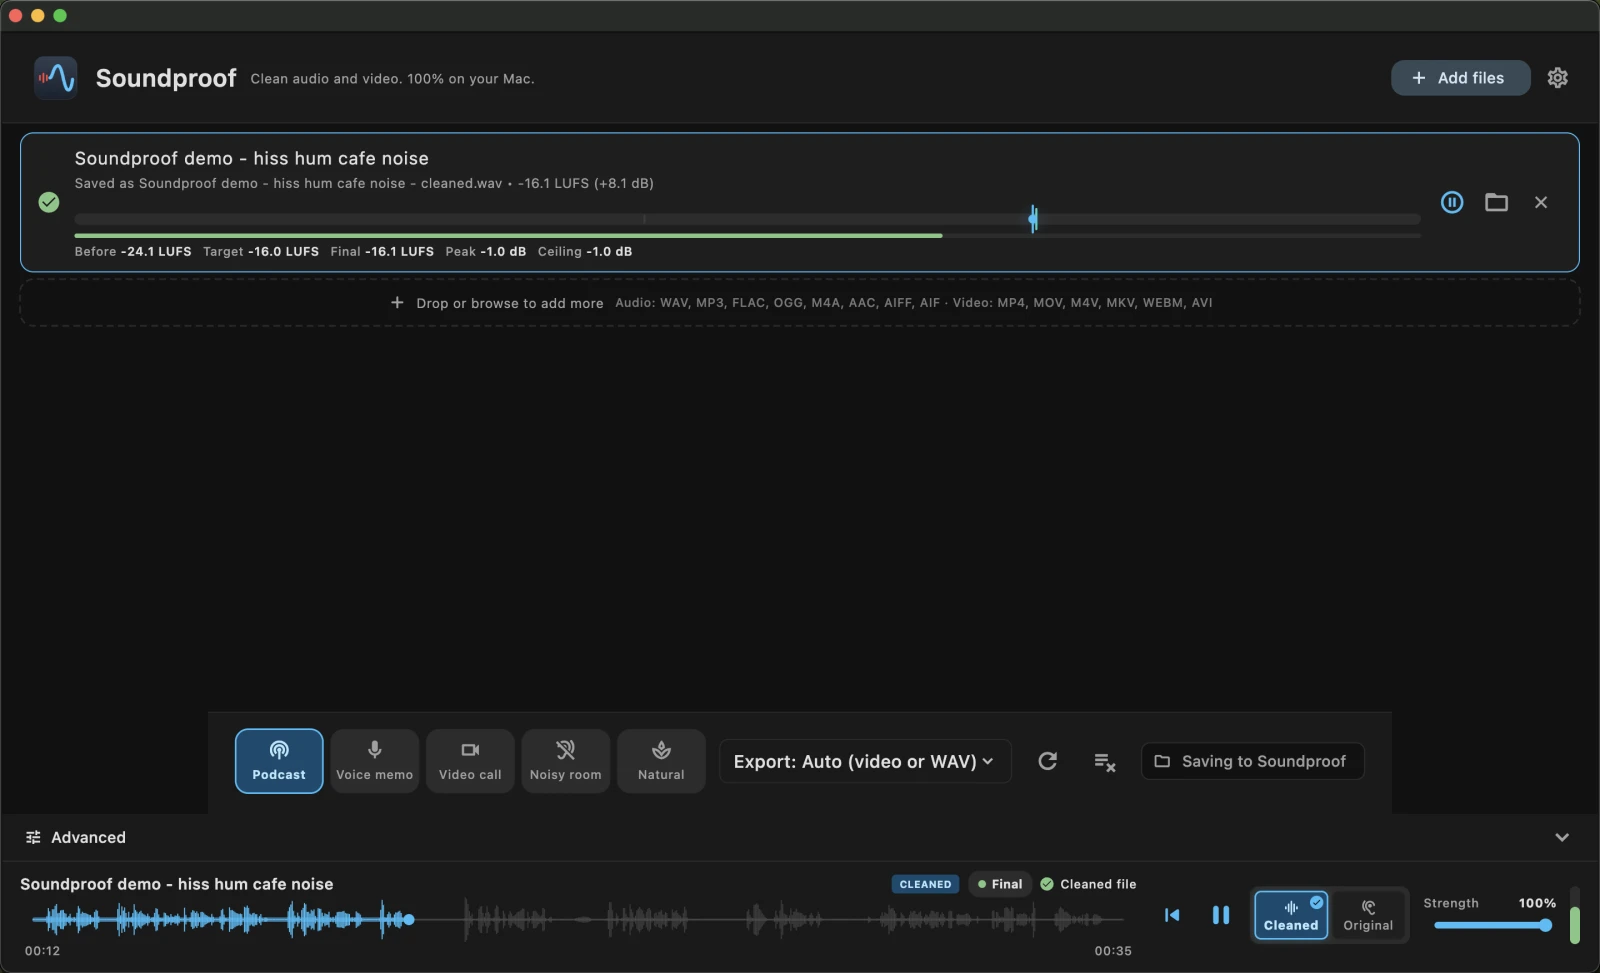Click the file title 'Soundproof demo - hiss hum cafe noise'
Screen dimensions: 1600x973
tap(251, 158)
